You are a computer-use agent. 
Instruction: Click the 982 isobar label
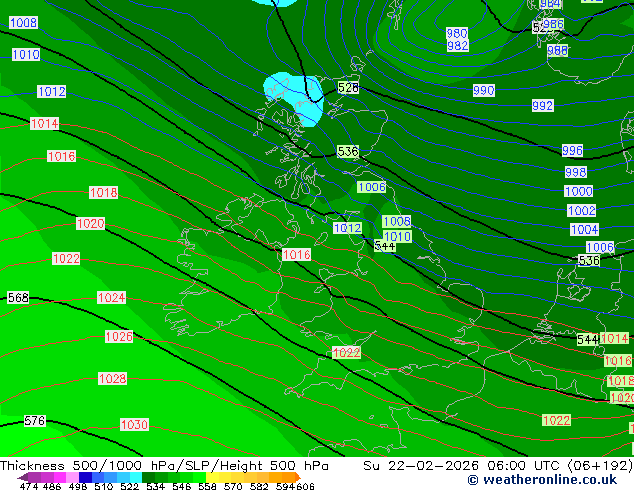point(458,46)
